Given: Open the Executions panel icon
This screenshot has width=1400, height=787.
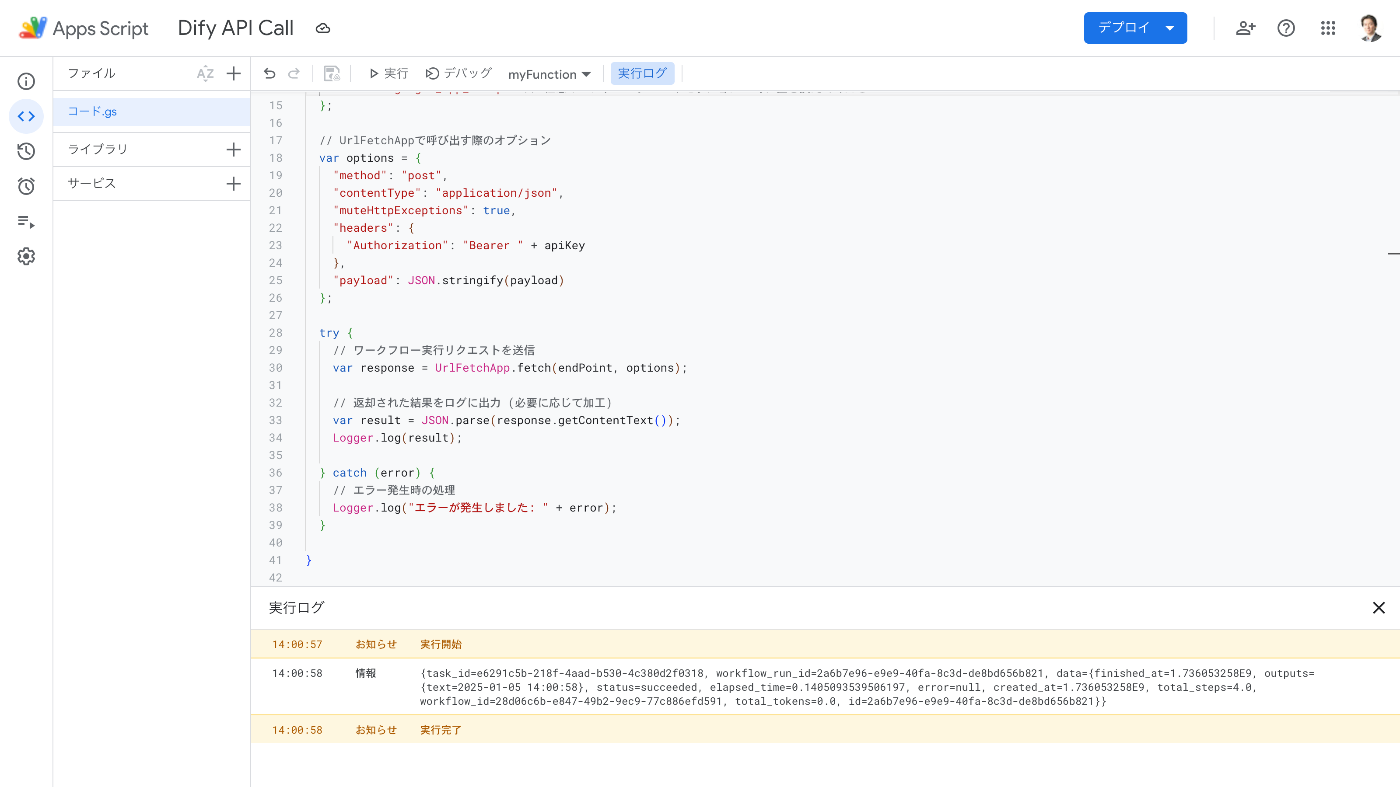Looking at the screenshot, I should (x=26, y=221).
